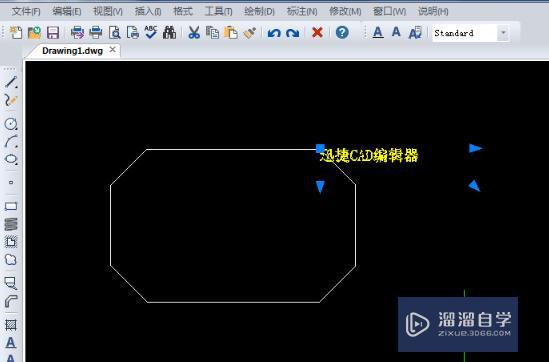Screen dimensions: 549x362
Task: Click the open file folder icon
Action: 34,33
